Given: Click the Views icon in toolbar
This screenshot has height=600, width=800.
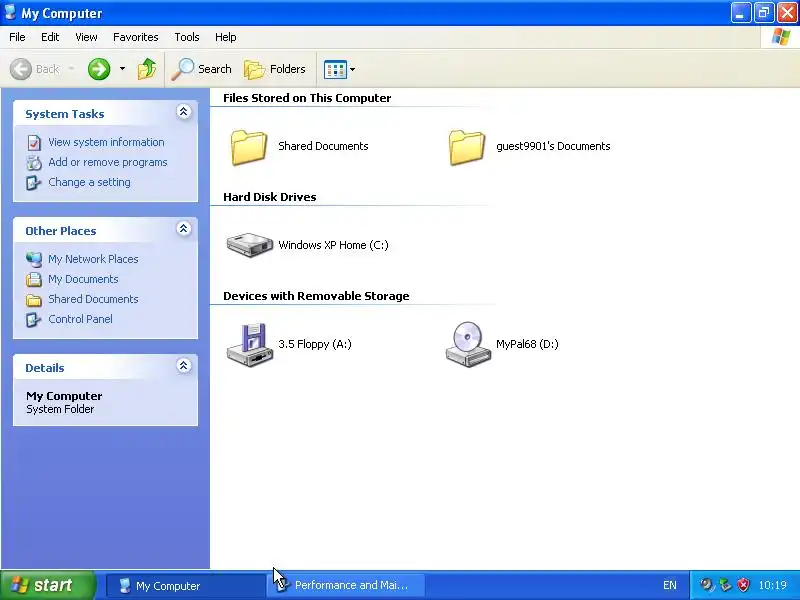Looking at the screenshot, I should pyautogui.click(x=335, y=69).
